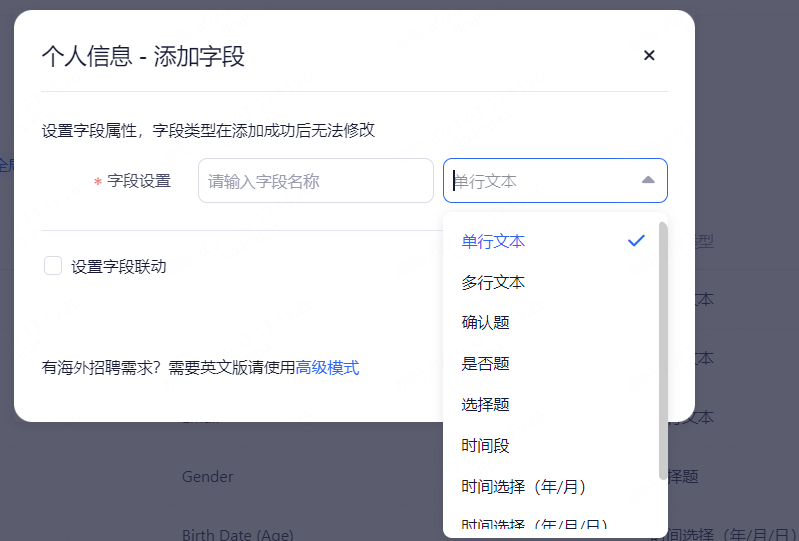Click the 设置字段属性 description text

click(x=208, y=130)
